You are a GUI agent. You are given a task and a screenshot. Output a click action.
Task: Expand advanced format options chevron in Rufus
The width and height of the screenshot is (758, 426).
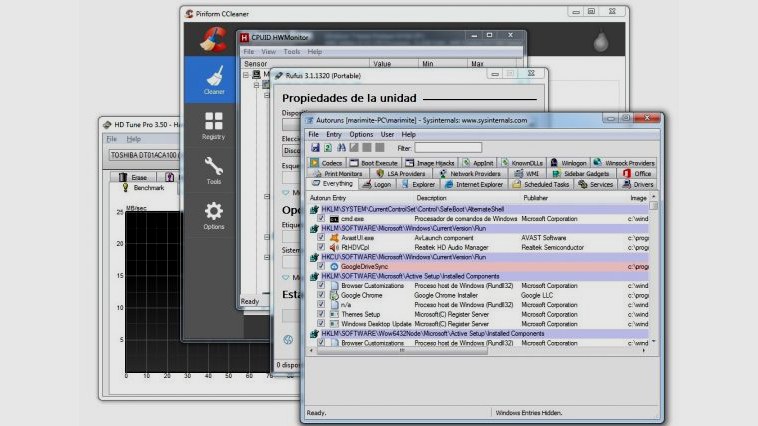(286, 278)
